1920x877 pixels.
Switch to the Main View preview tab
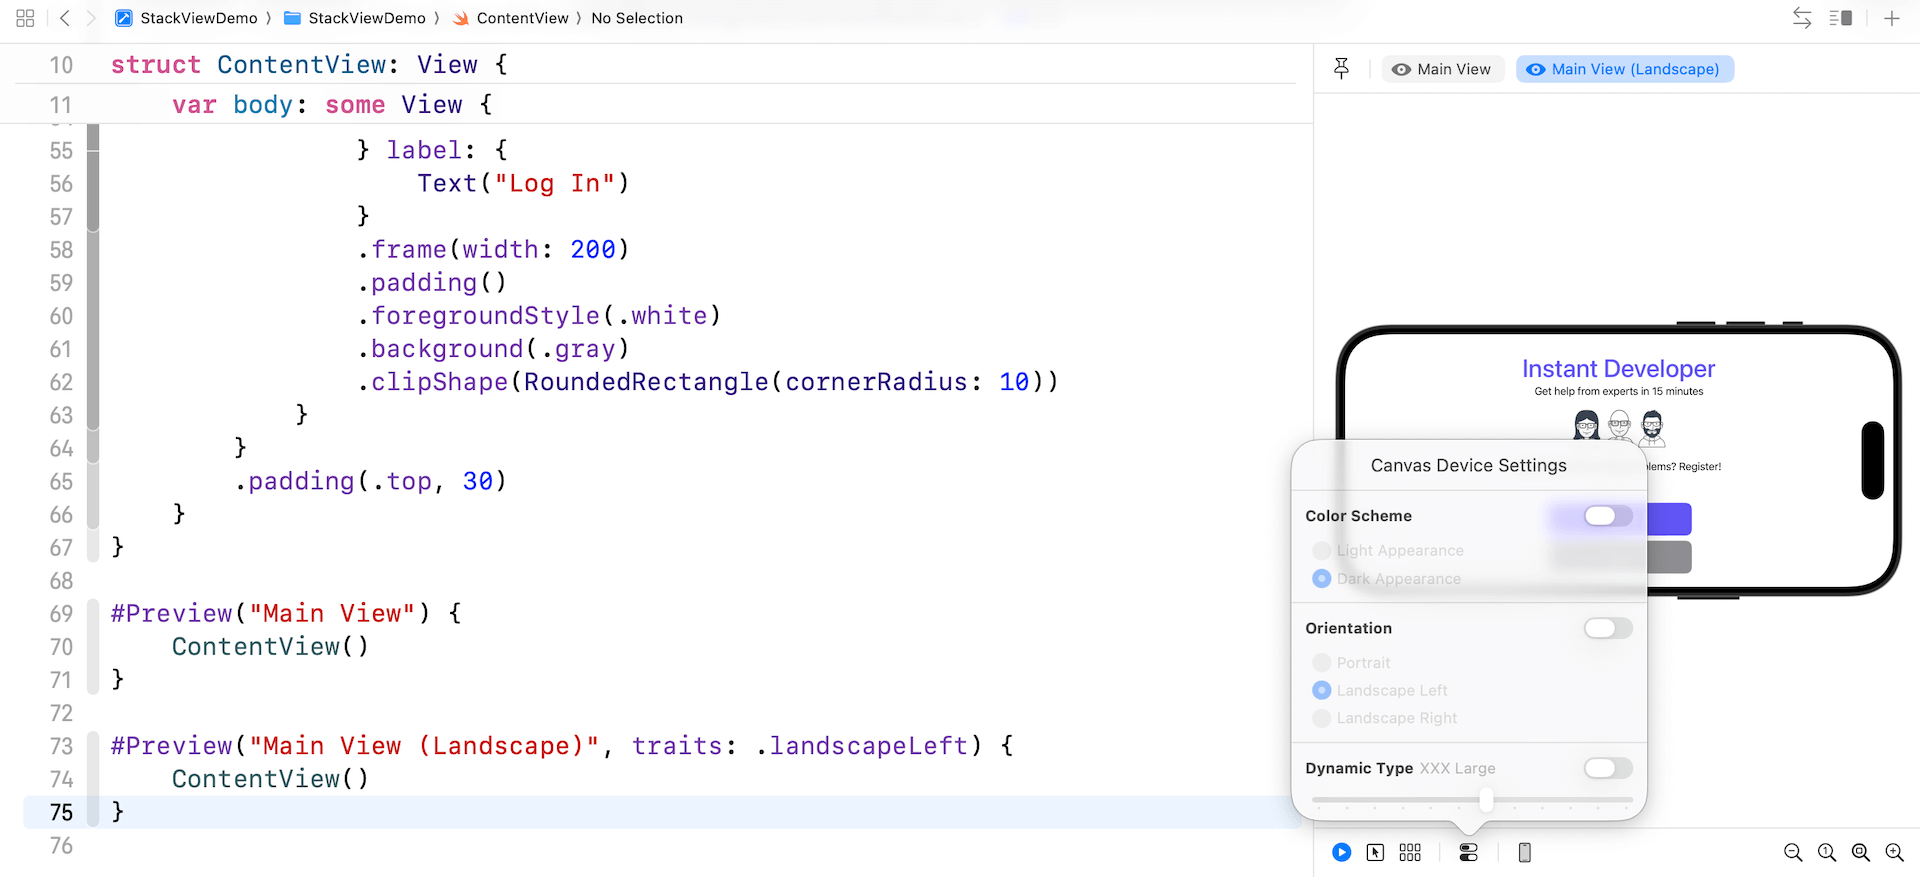tap(1442, 69)
